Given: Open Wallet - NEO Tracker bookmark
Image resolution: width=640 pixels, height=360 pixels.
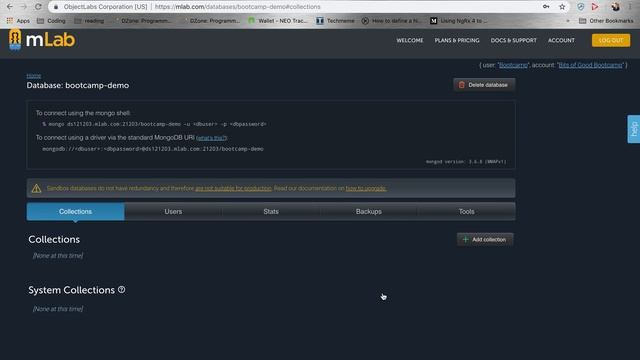Looking at the screenshot, I should (x=278, y=20).
